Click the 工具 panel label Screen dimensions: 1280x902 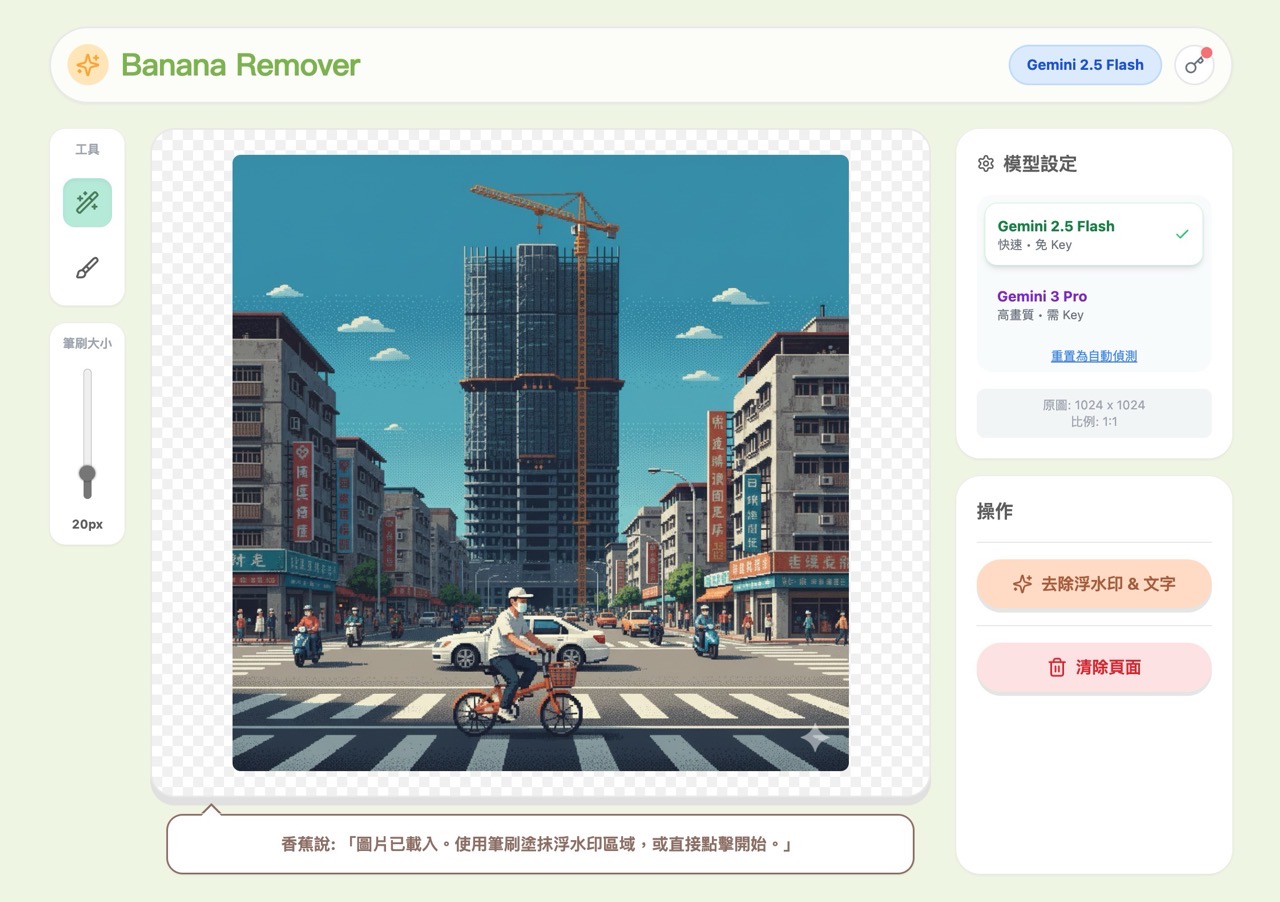(87, 149)
